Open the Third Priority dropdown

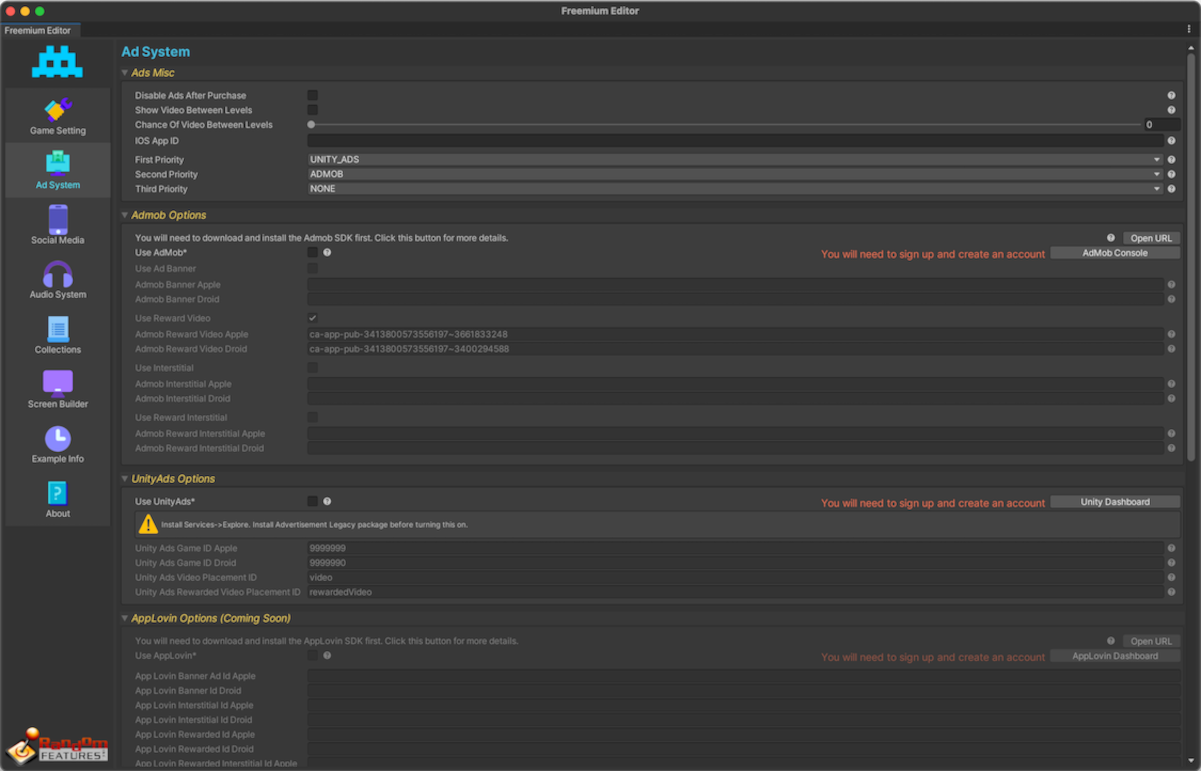click(735, 189)
